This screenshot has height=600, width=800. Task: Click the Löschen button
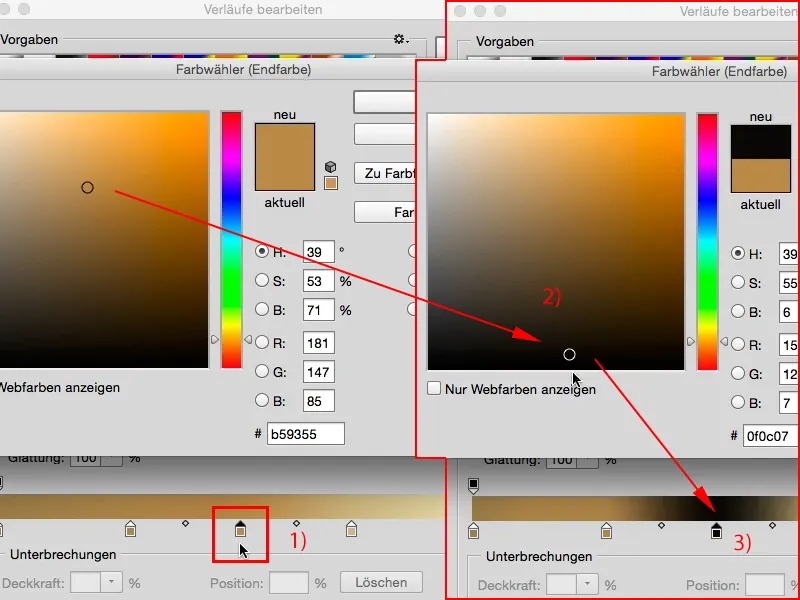click(381, 582)
